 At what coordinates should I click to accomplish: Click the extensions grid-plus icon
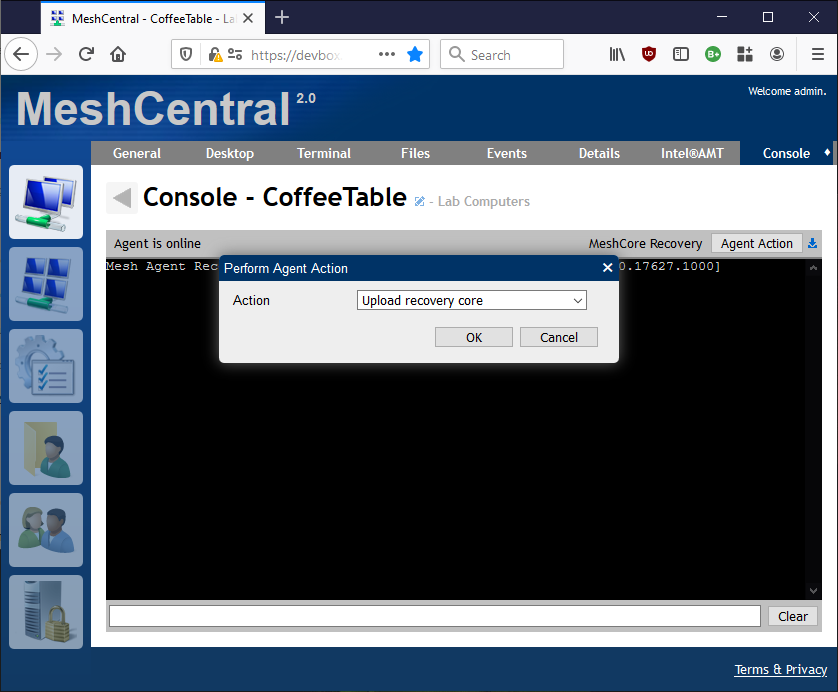[745, 54]
